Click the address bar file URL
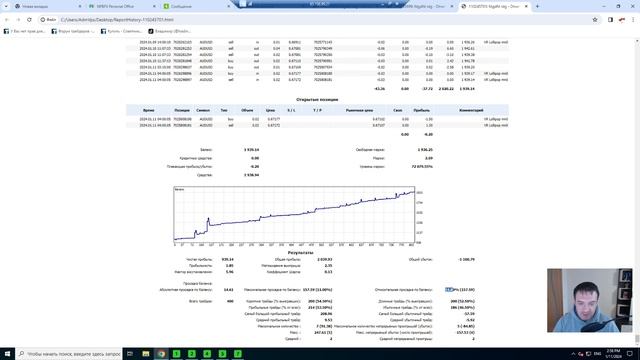The height and width of the screenshot is (360, 640). (117, 20)
